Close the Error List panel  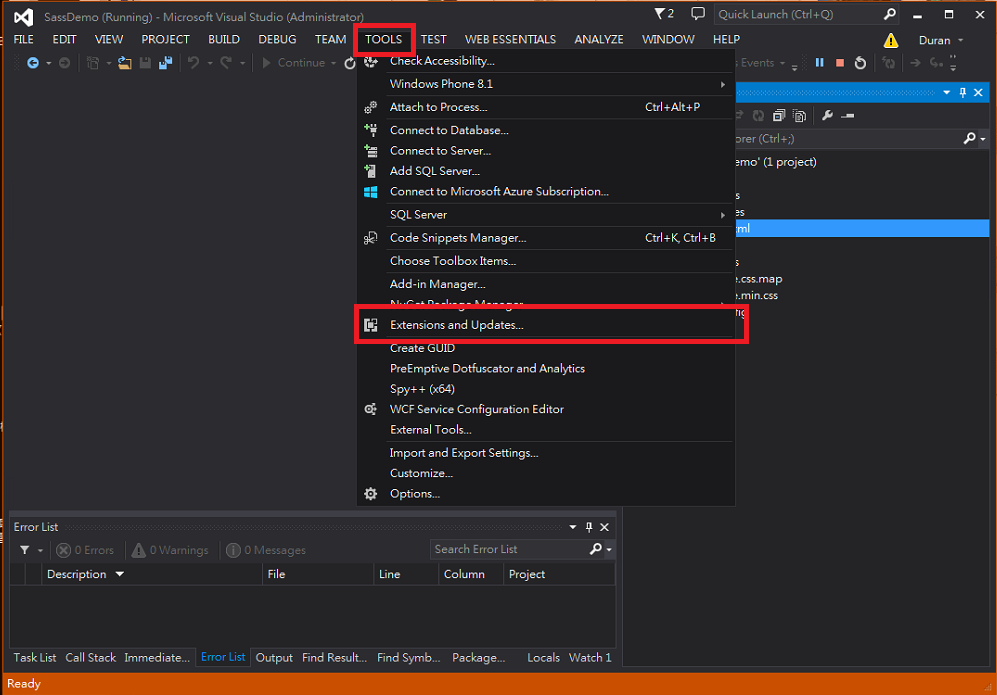pos(605,527)
